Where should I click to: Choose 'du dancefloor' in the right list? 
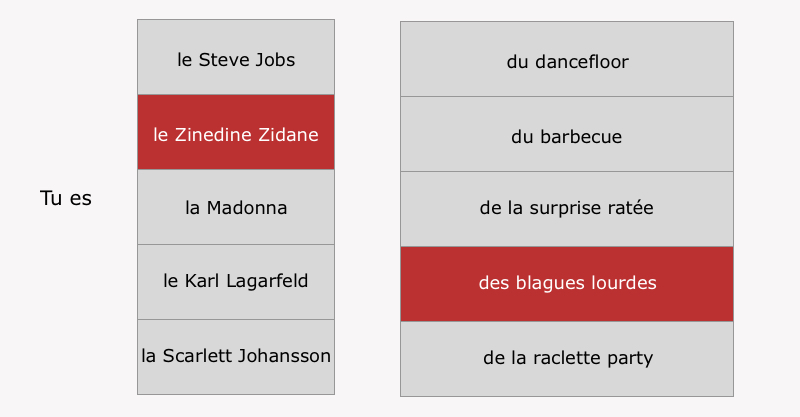[567, 59]
